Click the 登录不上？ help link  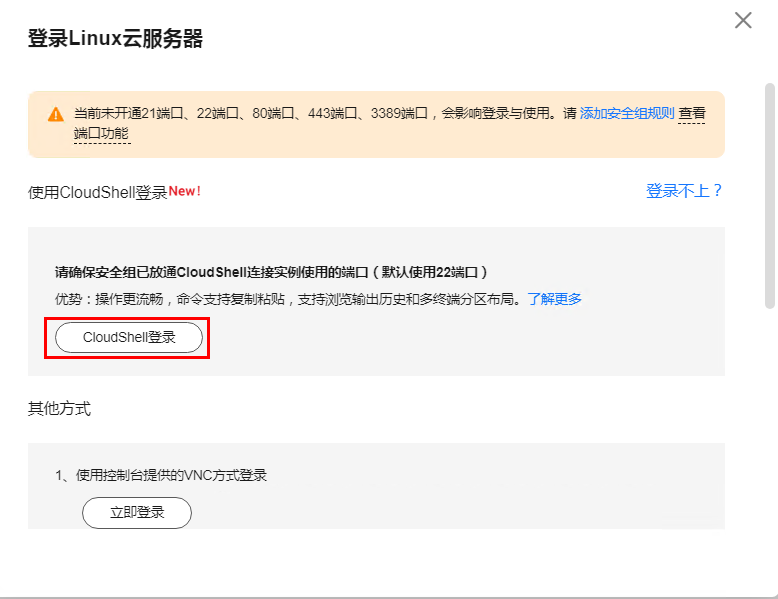(x=684, y=191)
